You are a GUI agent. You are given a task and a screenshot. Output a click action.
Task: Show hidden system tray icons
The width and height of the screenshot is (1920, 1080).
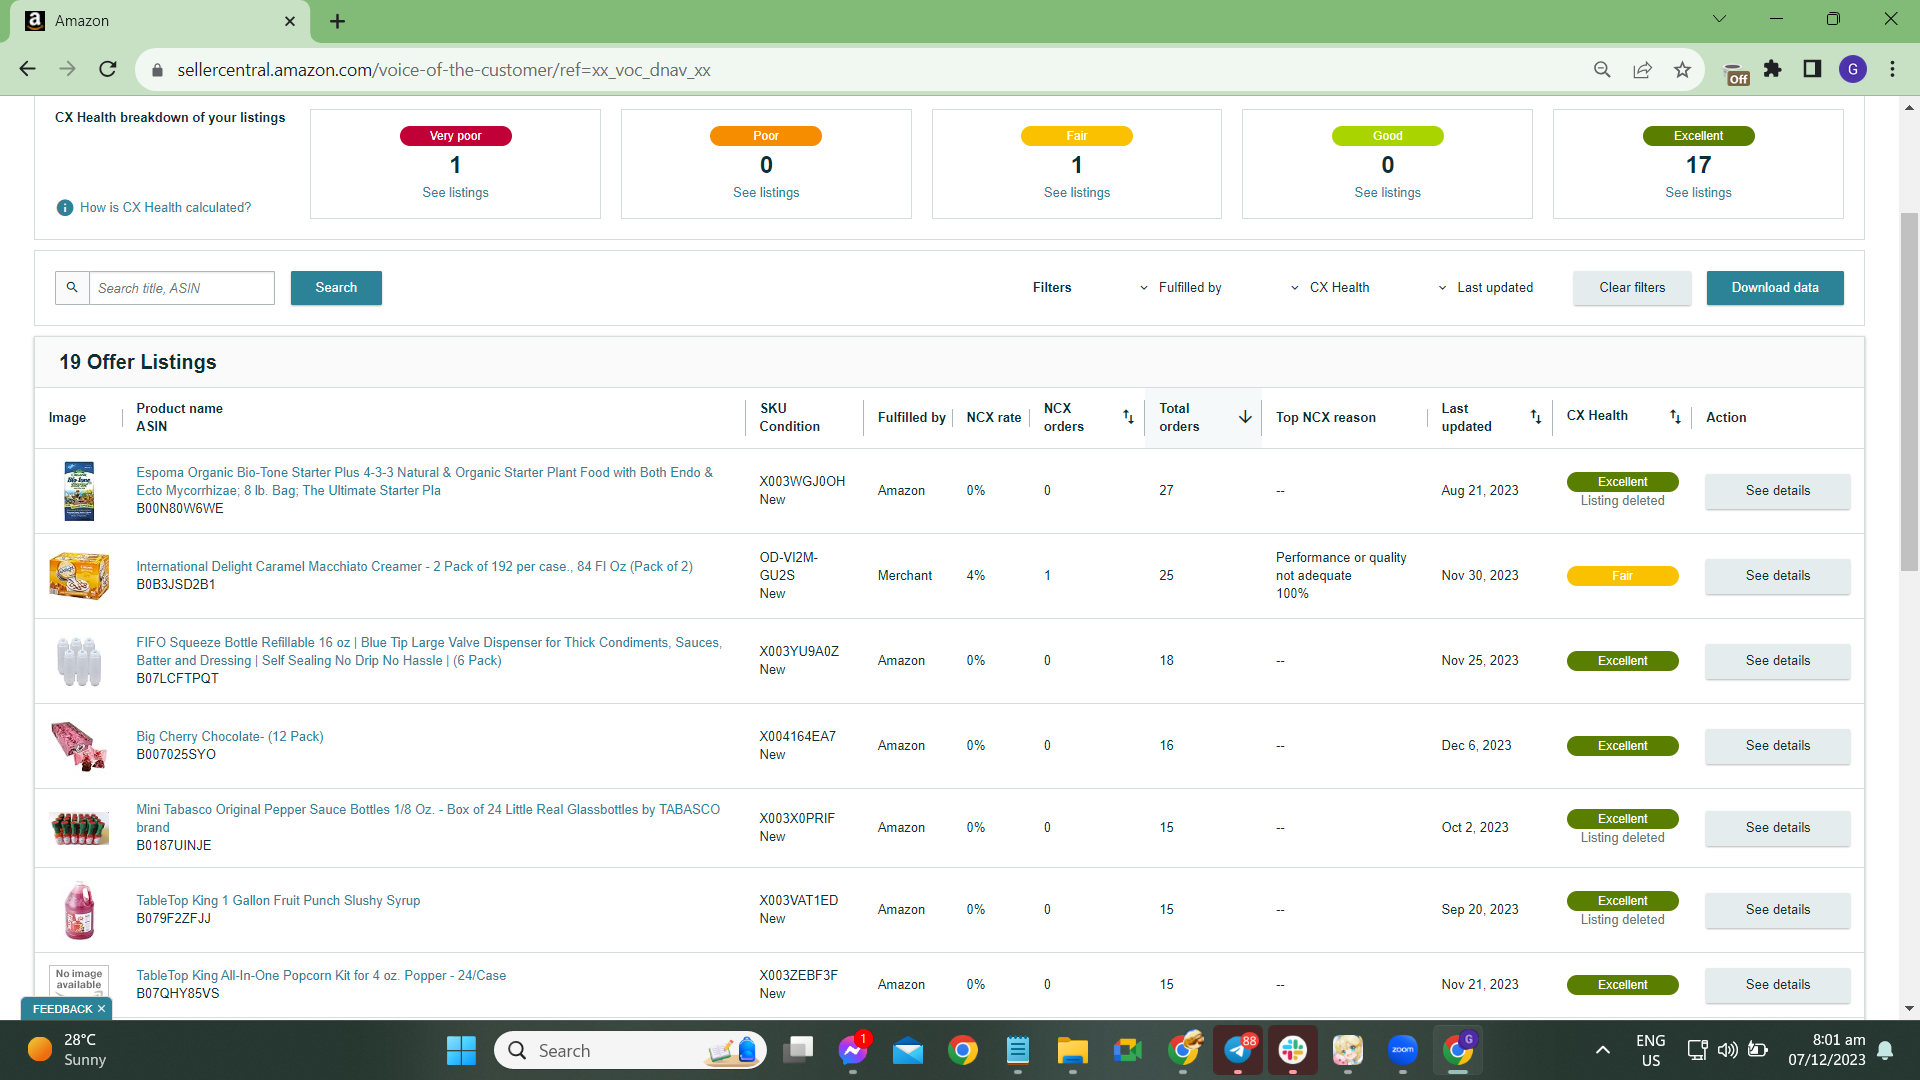1603,1050
